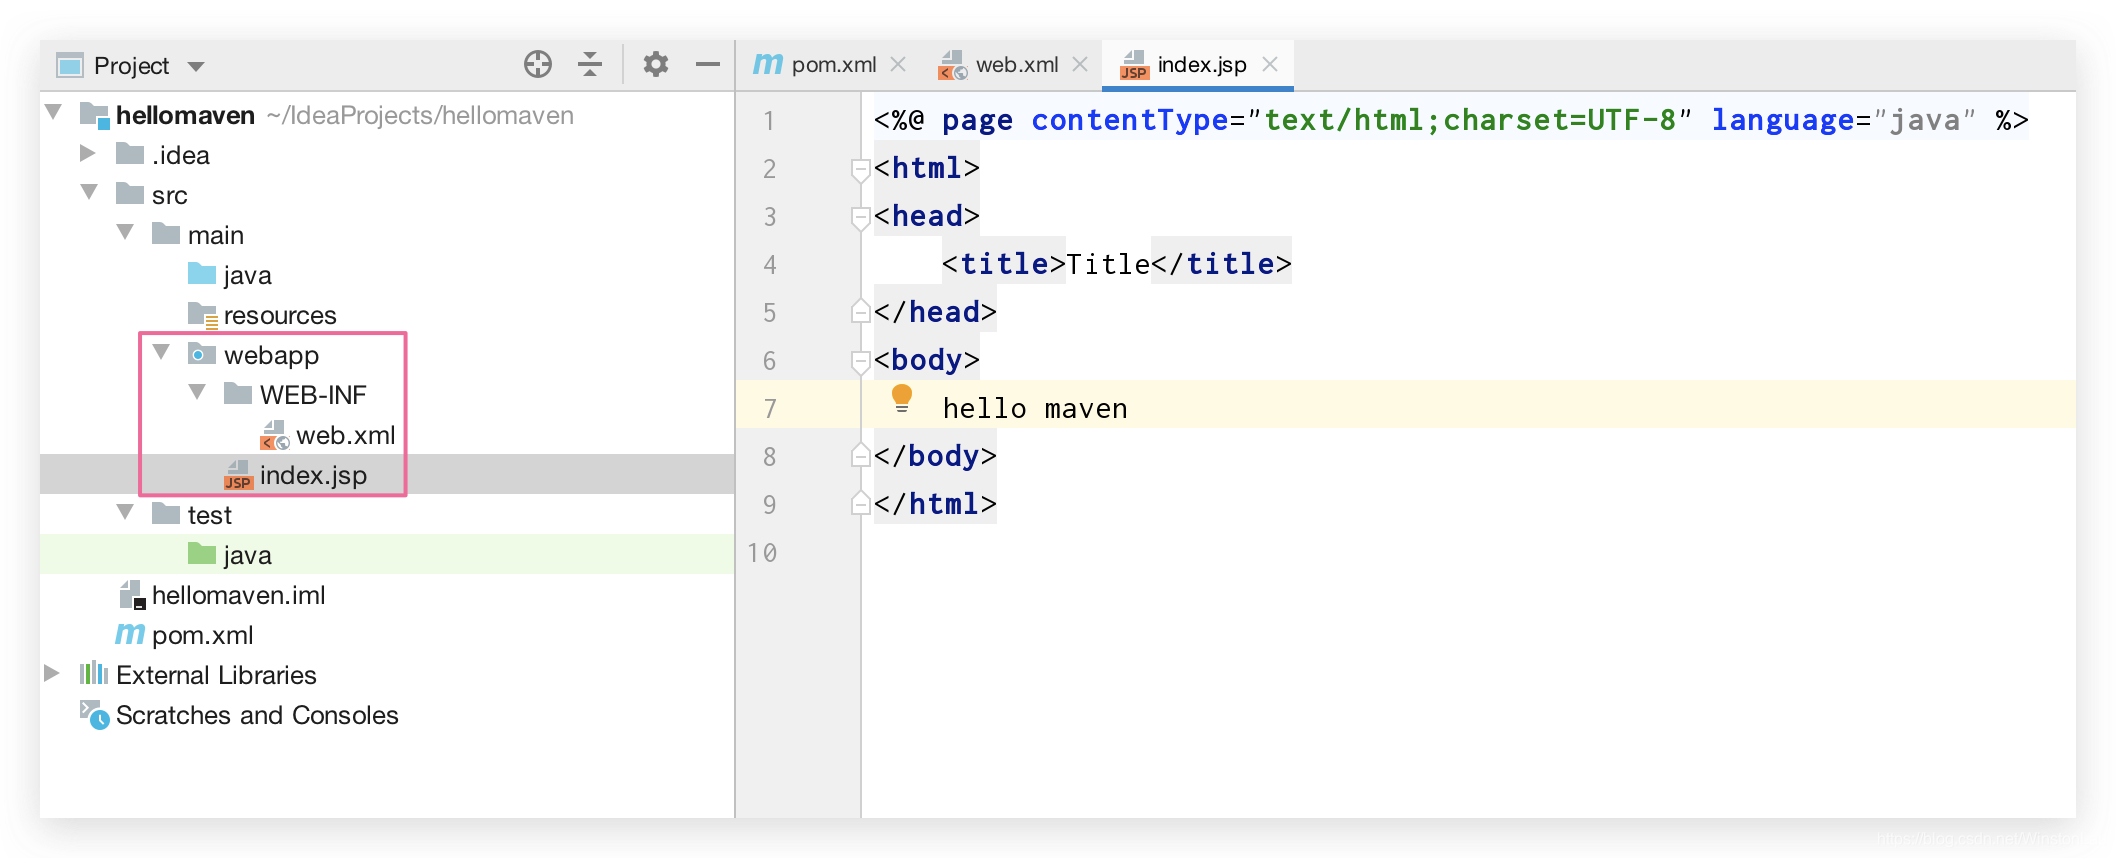Click the collapse all icon in Project panel
This screenshot has width=2116, height=858.
pos(590,65)
